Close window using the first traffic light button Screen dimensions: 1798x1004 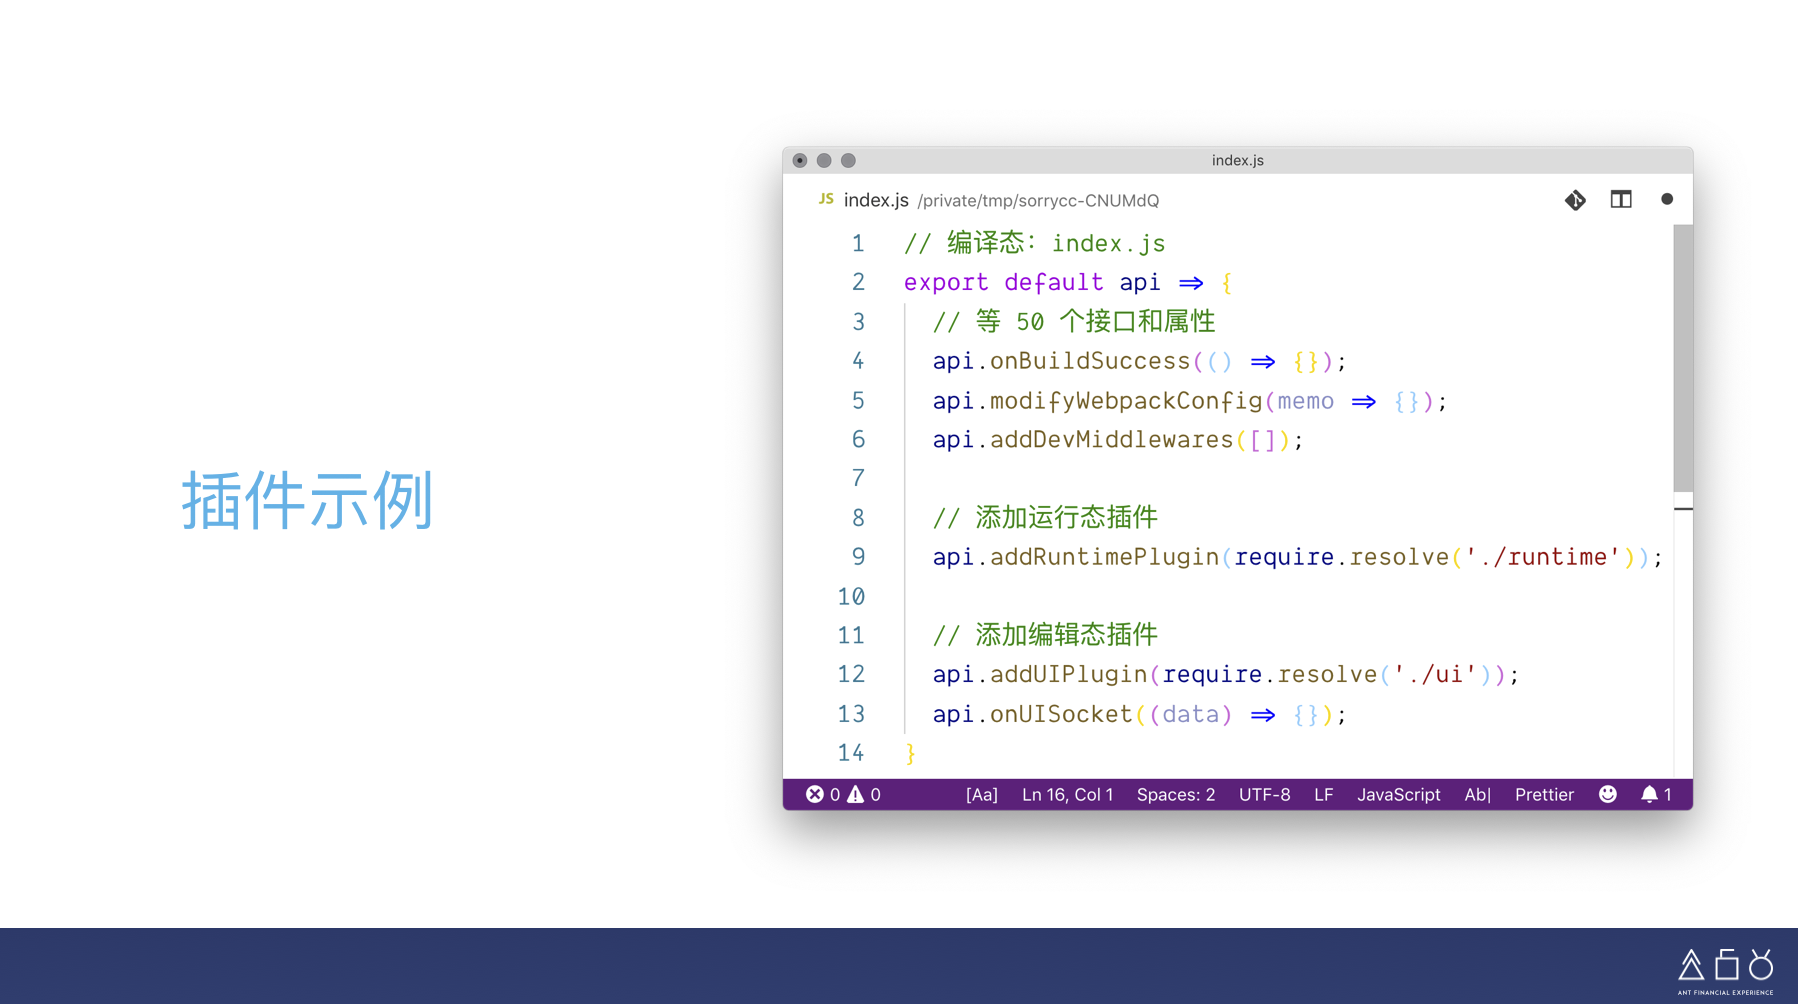pyautogui.click(x=800, y=160)
